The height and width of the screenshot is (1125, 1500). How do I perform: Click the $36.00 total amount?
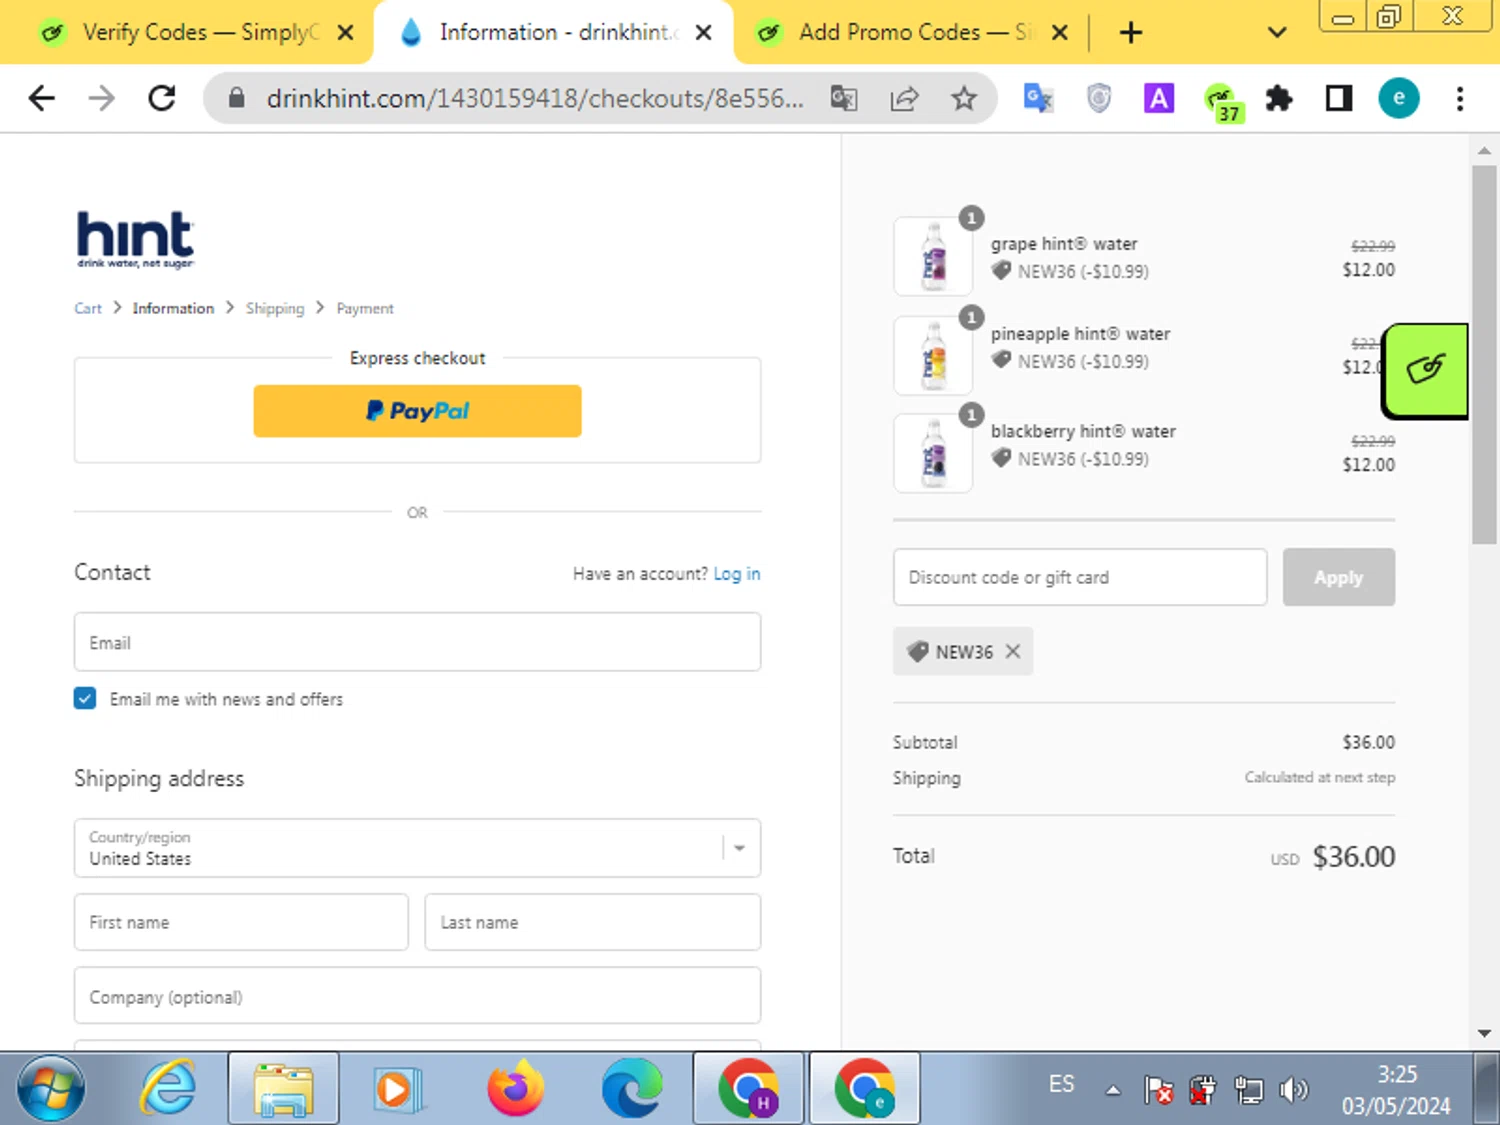point(1353,857)
